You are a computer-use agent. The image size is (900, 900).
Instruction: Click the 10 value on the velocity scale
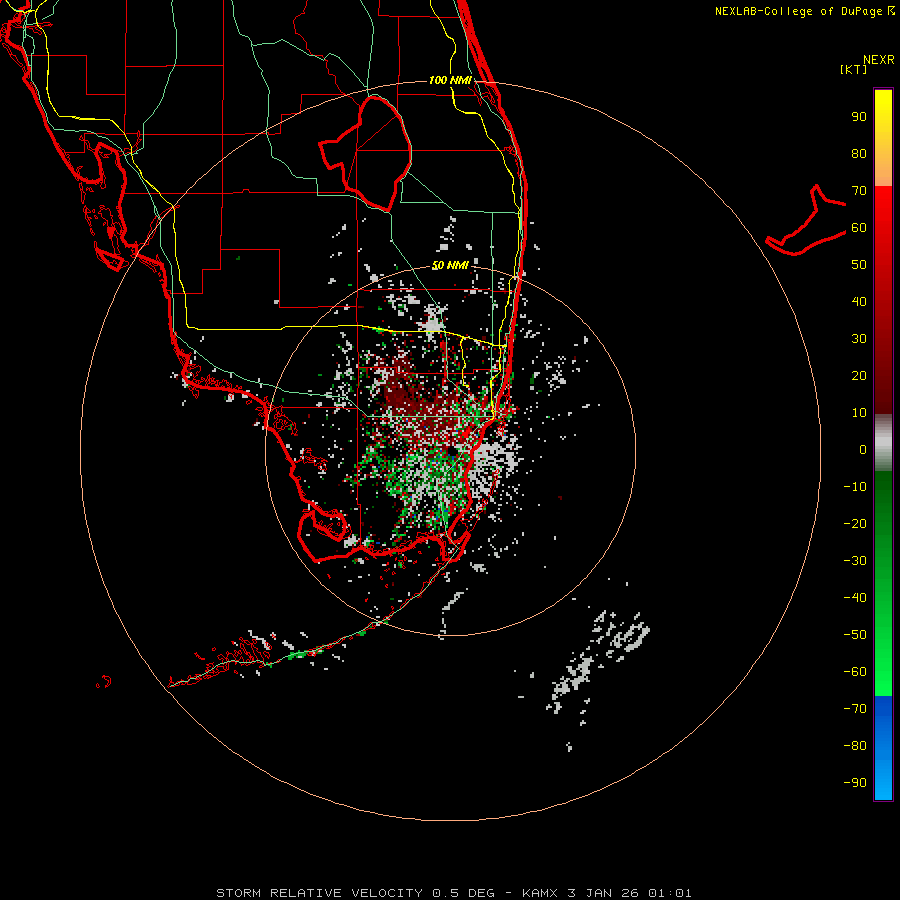(x=859, y=413)
